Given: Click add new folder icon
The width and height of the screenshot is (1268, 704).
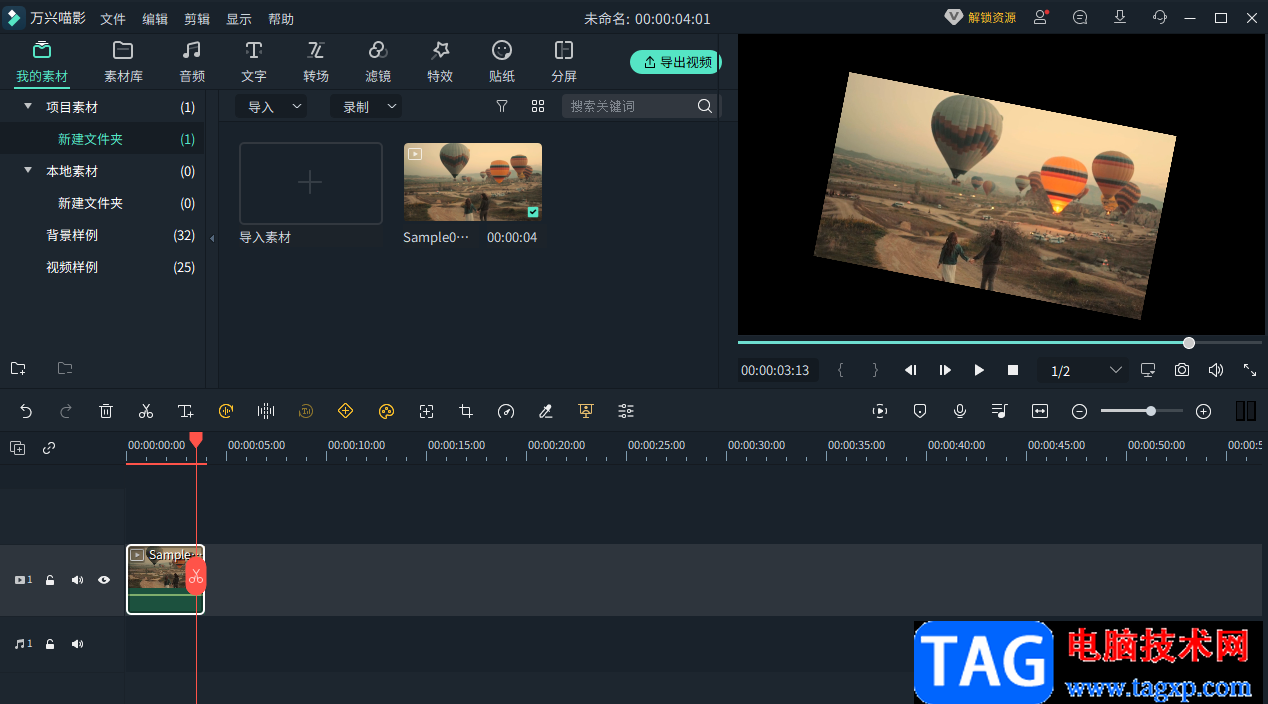Looking at the screenshot, I should 18,368.
